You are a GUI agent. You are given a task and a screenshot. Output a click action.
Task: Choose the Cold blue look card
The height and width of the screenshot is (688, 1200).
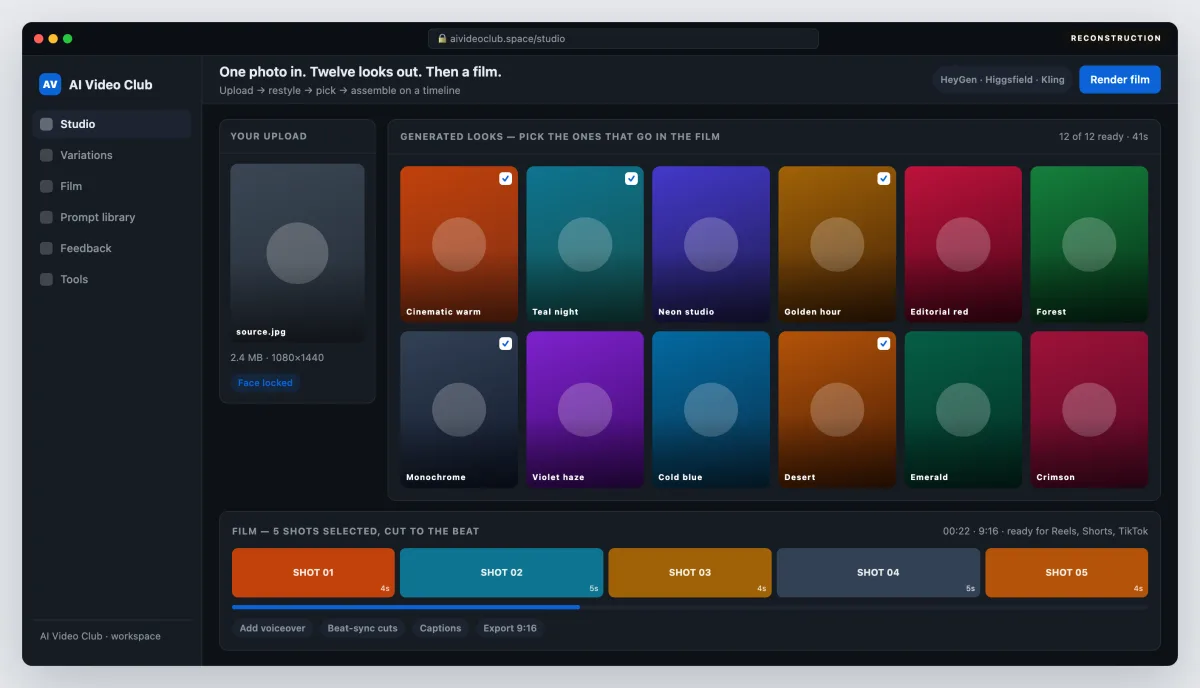tap(711, 409)
